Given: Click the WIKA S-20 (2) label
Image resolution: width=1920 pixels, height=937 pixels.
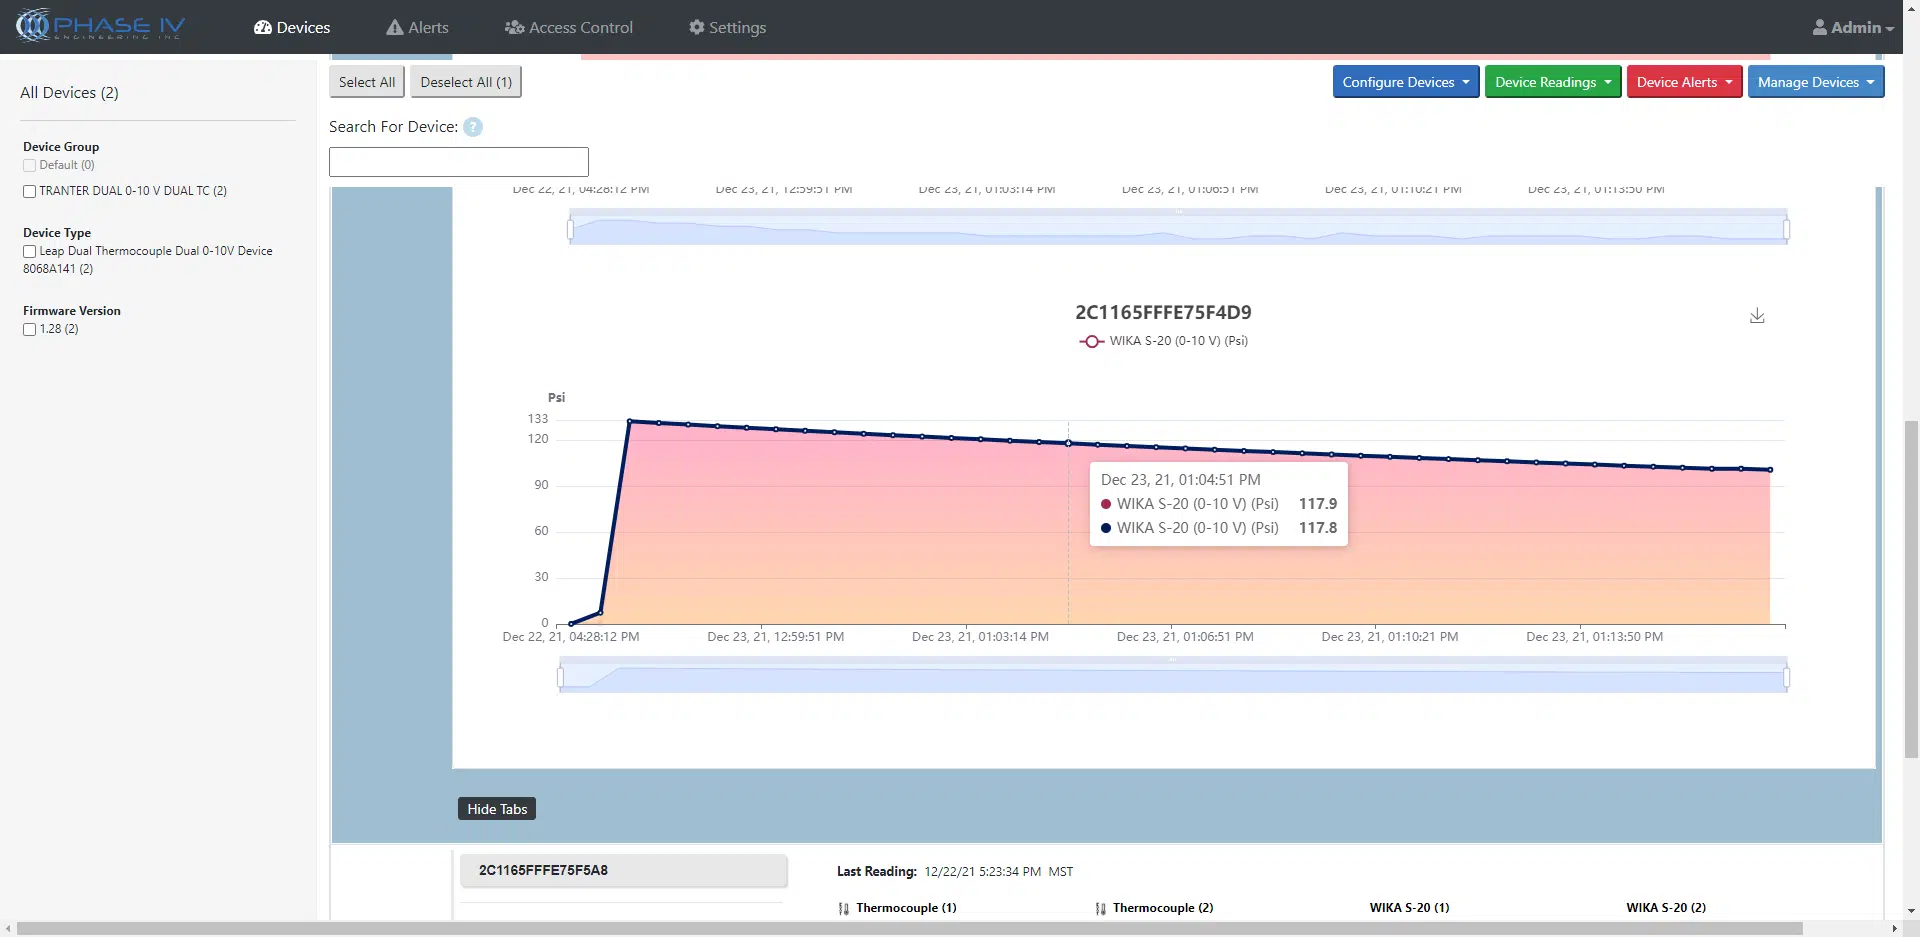Looking at the screenshot, I should click(x=1666, y=908).
